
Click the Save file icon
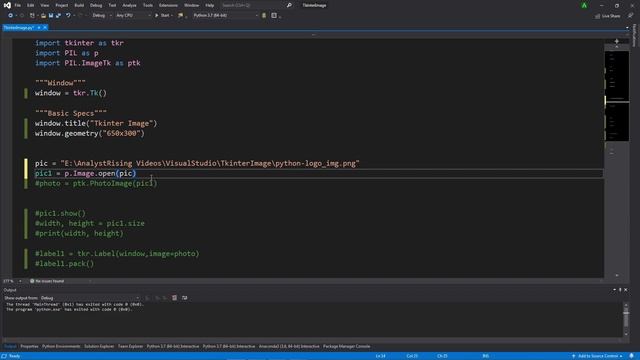pos(51,16)
